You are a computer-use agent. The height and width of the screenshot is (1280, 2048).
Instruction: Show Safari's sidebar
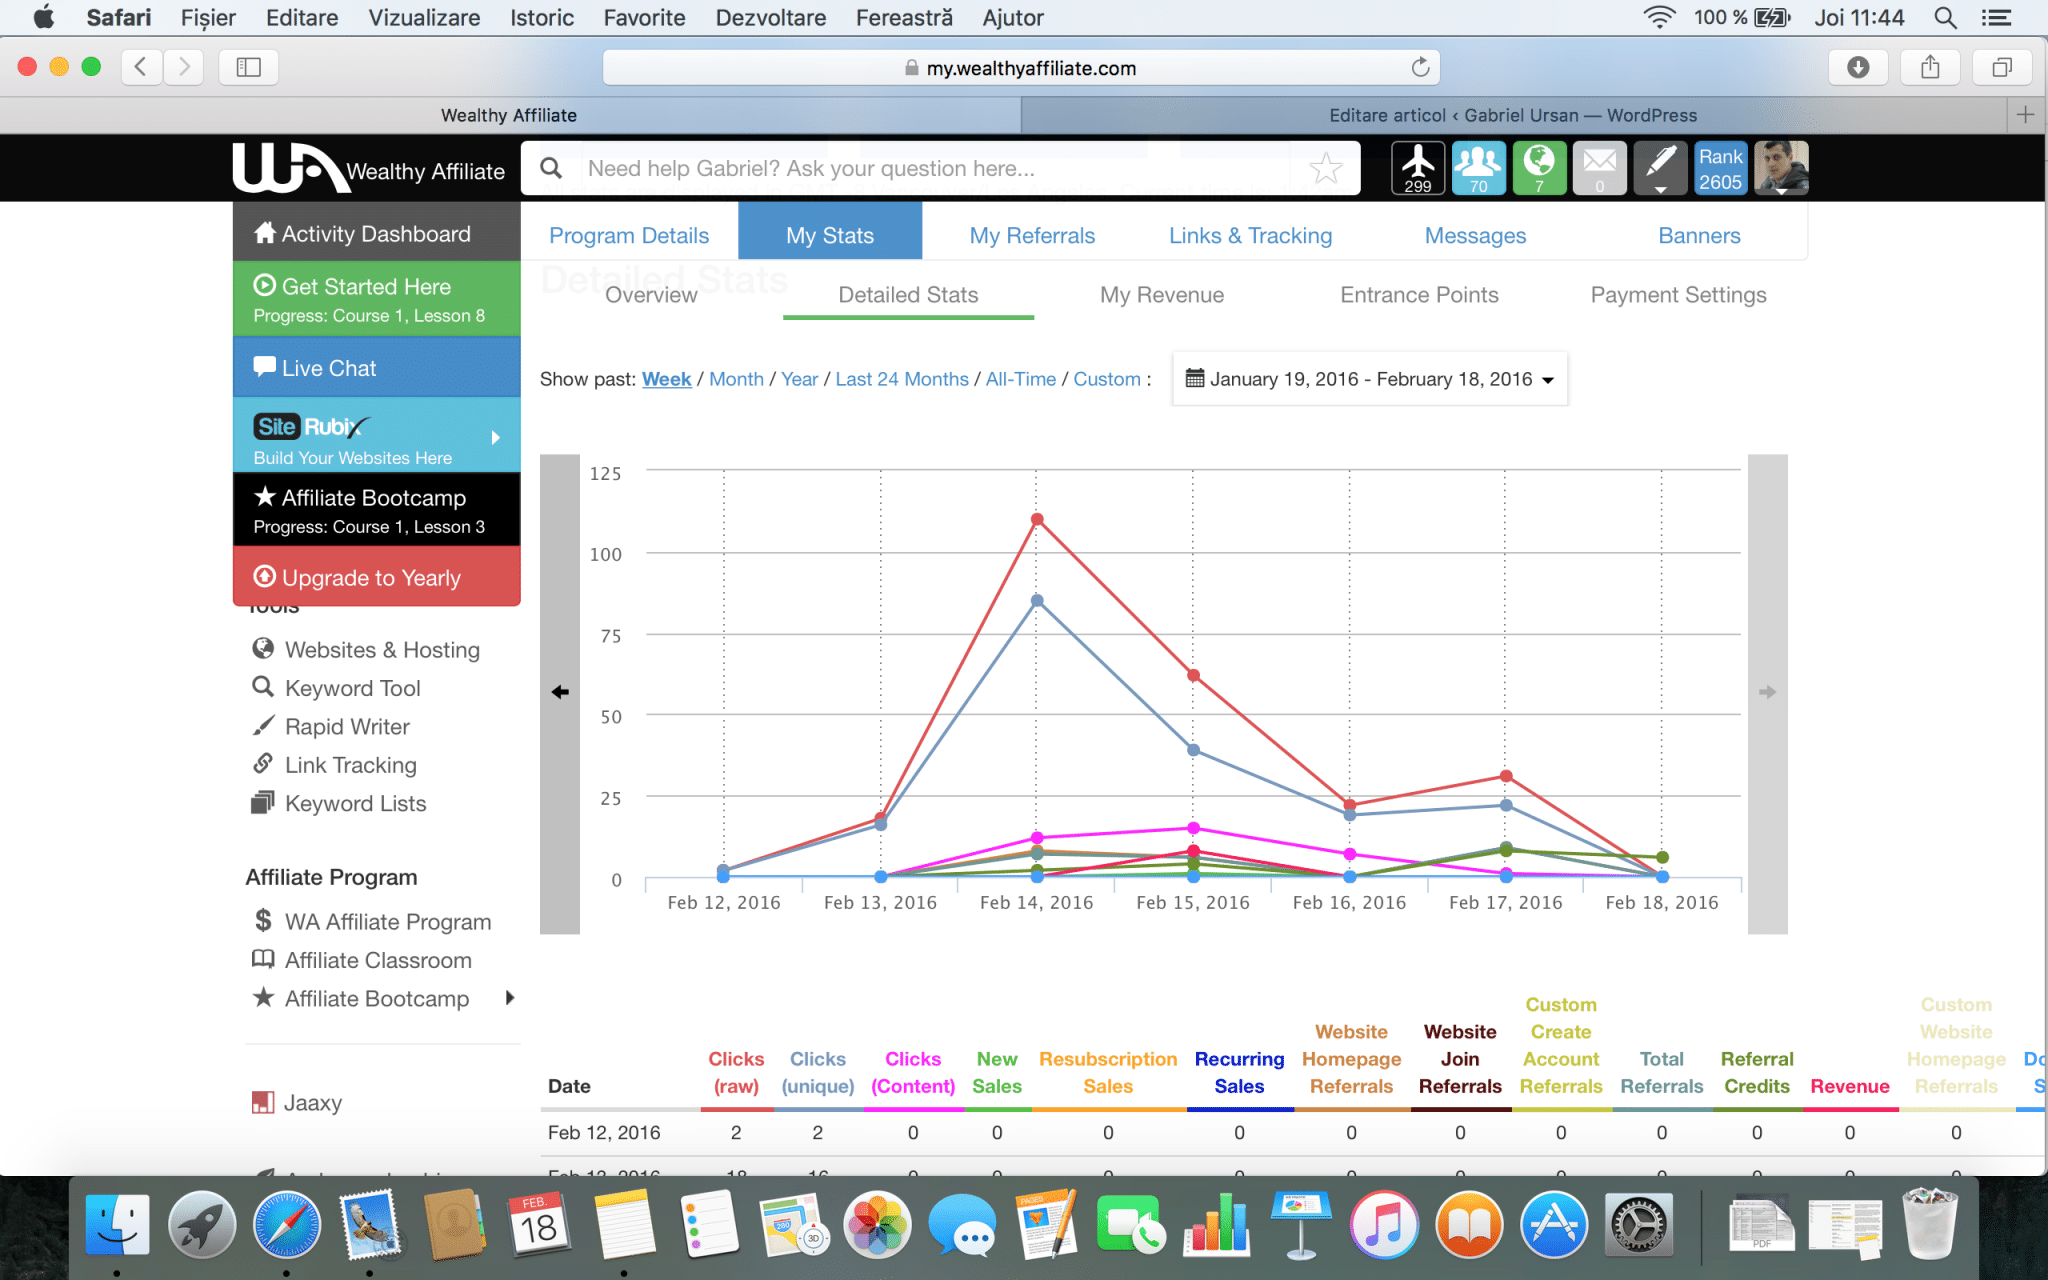tap(249, 67)
